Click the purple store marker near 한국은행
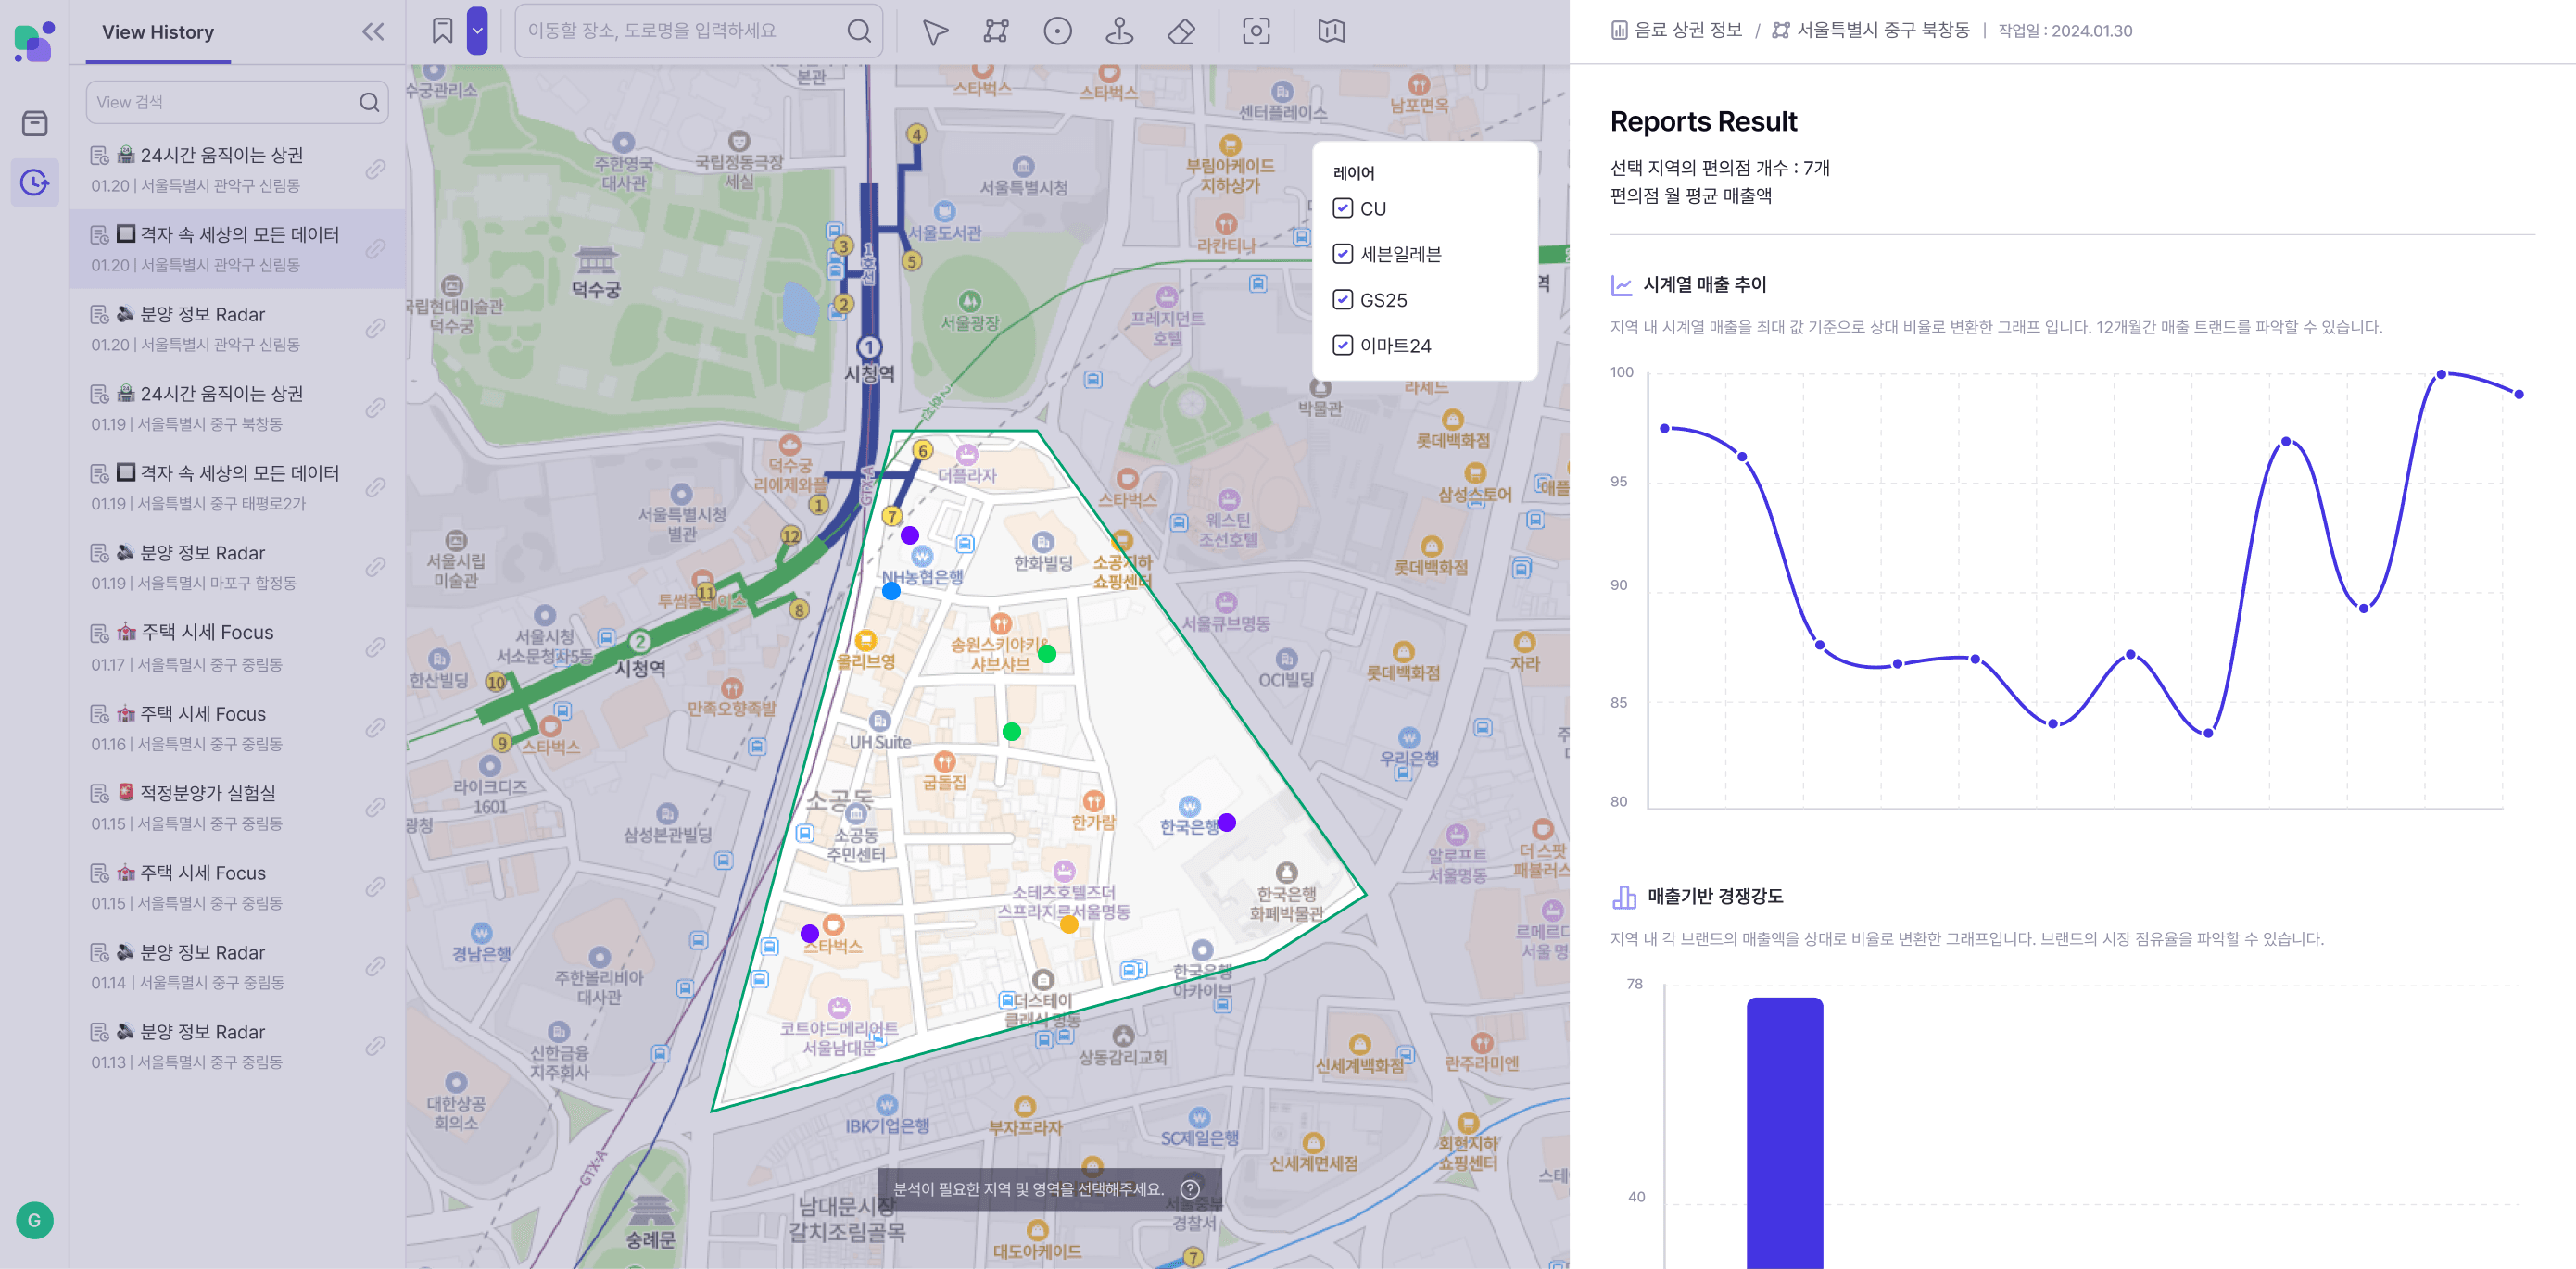2576x1269 pixels. 1227,822
